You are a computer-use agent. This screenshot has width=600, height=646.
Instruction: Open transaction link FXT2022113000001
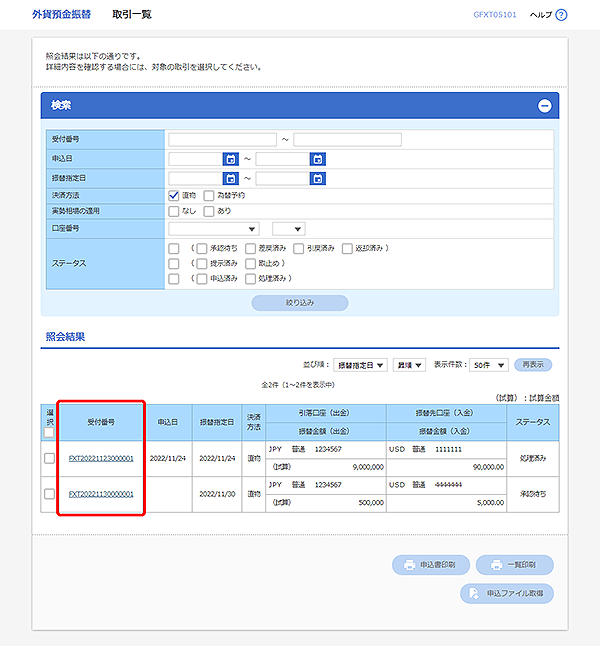[x=101, y=494]
